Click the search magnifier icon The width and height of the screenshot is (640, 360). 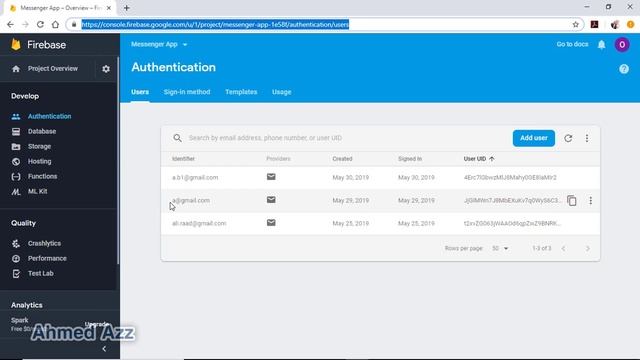(178, 138)
